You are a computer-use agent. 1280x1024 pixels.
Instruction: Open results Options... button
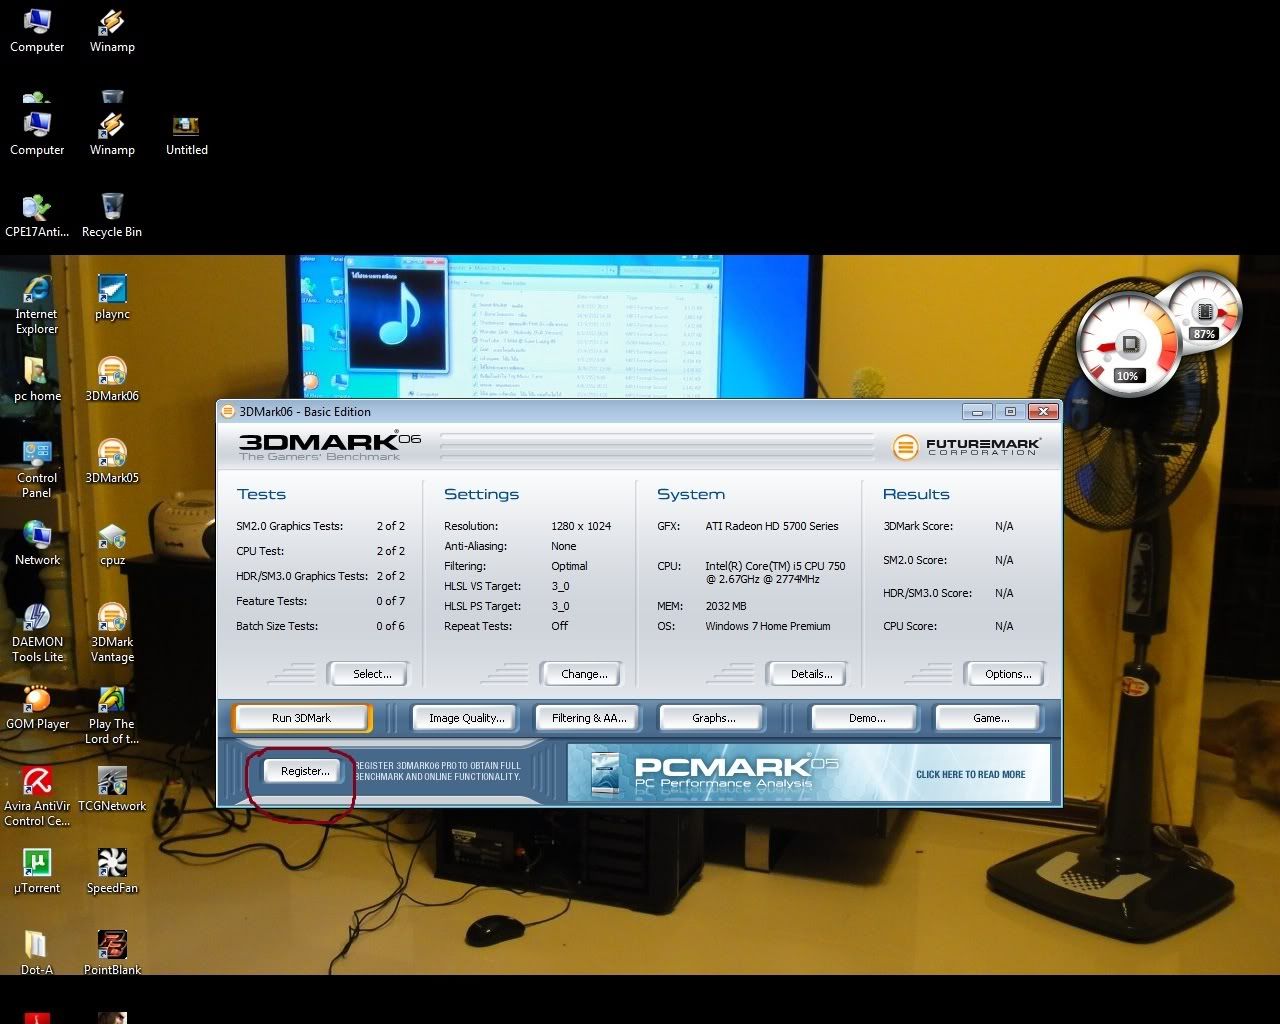[x=1007, y=674]
